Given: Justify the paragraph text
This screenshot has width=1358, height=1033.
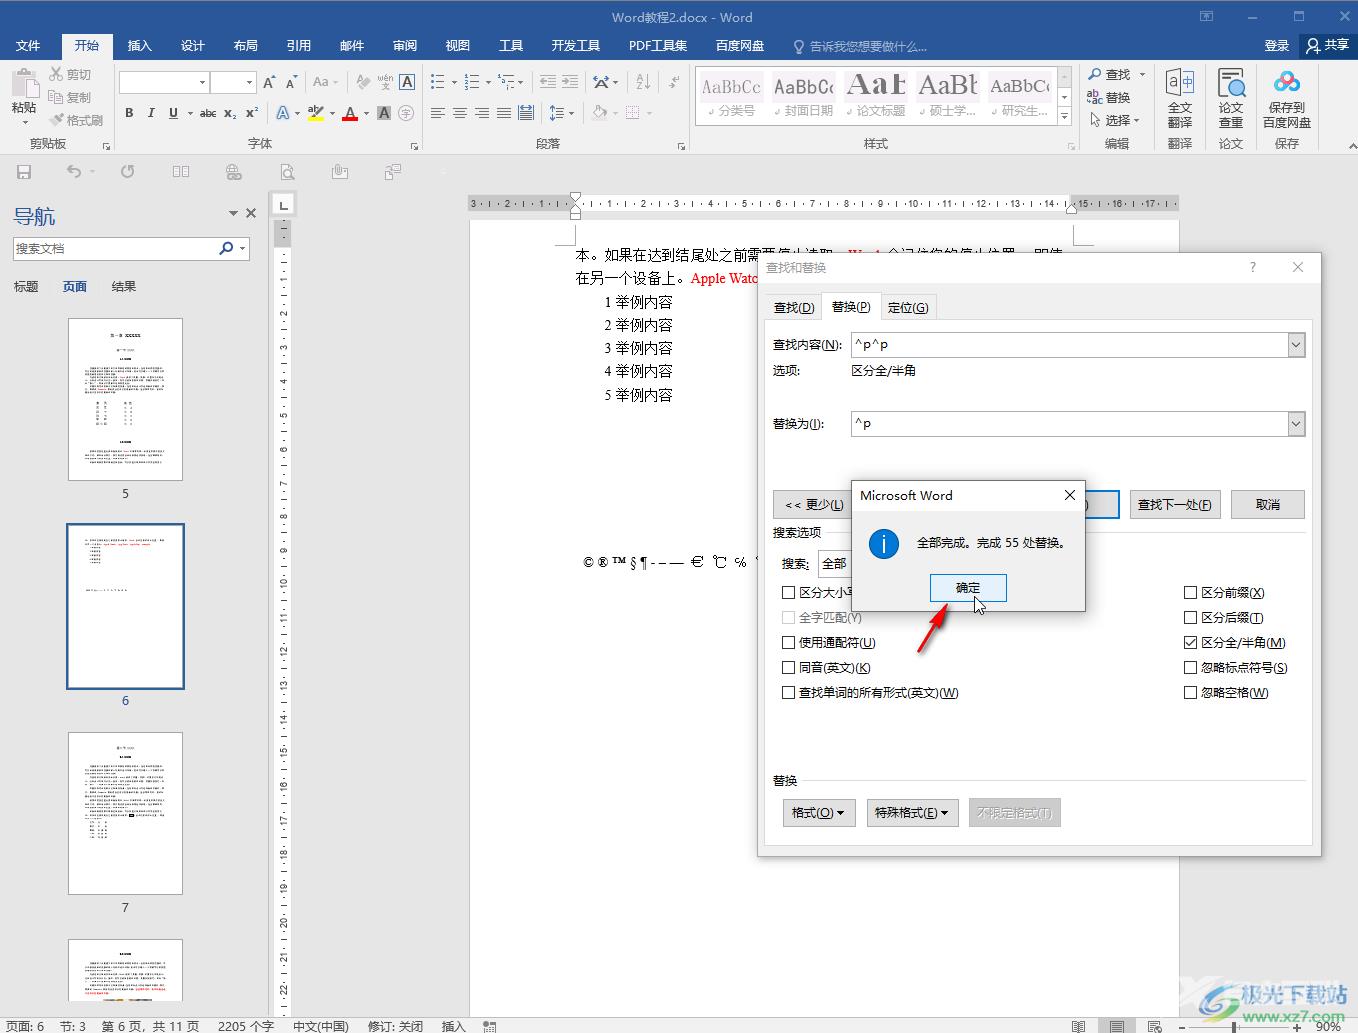Looking at the screenshot, I should (504, 113).
